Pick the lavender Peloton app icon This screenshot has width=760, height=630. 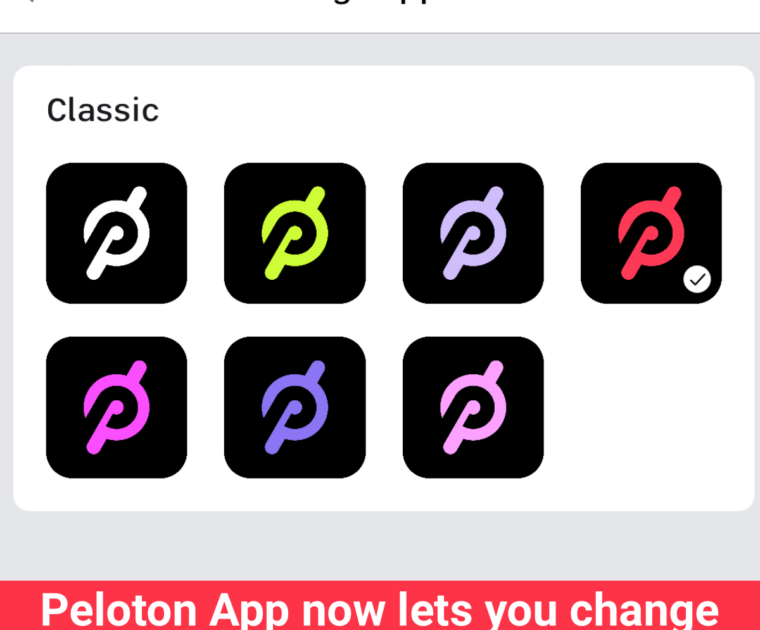(473, 233)
